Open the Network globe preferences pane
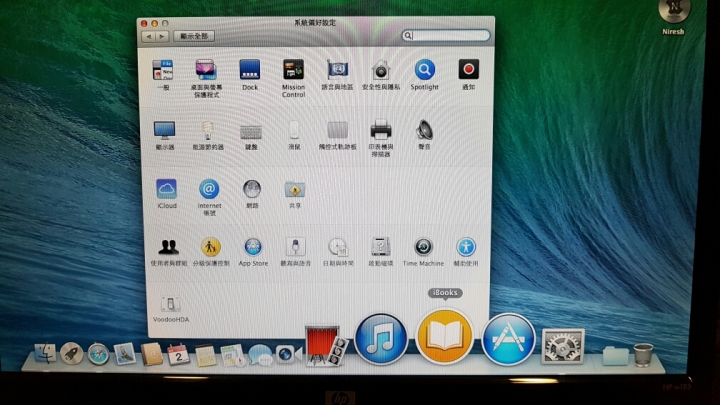The width and height of the screenshot is (720, 405). pyautogui.click(x=252, y=189)
